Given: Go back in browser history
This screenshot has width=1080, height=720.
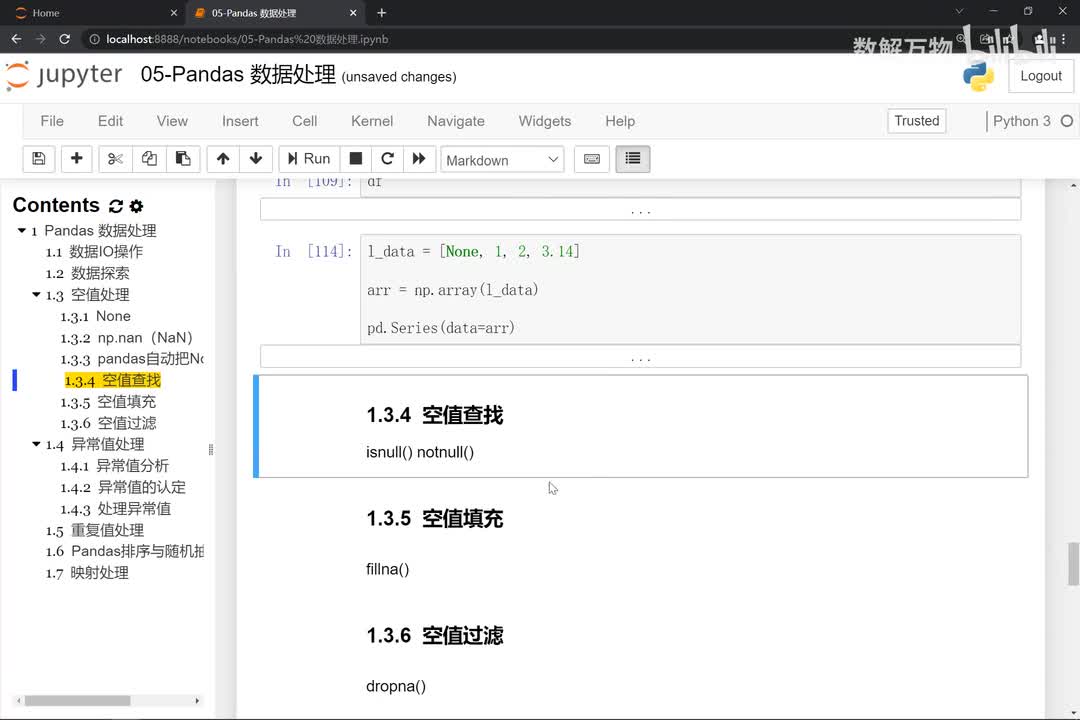Looking at the screenshot, I should [17, 39].
